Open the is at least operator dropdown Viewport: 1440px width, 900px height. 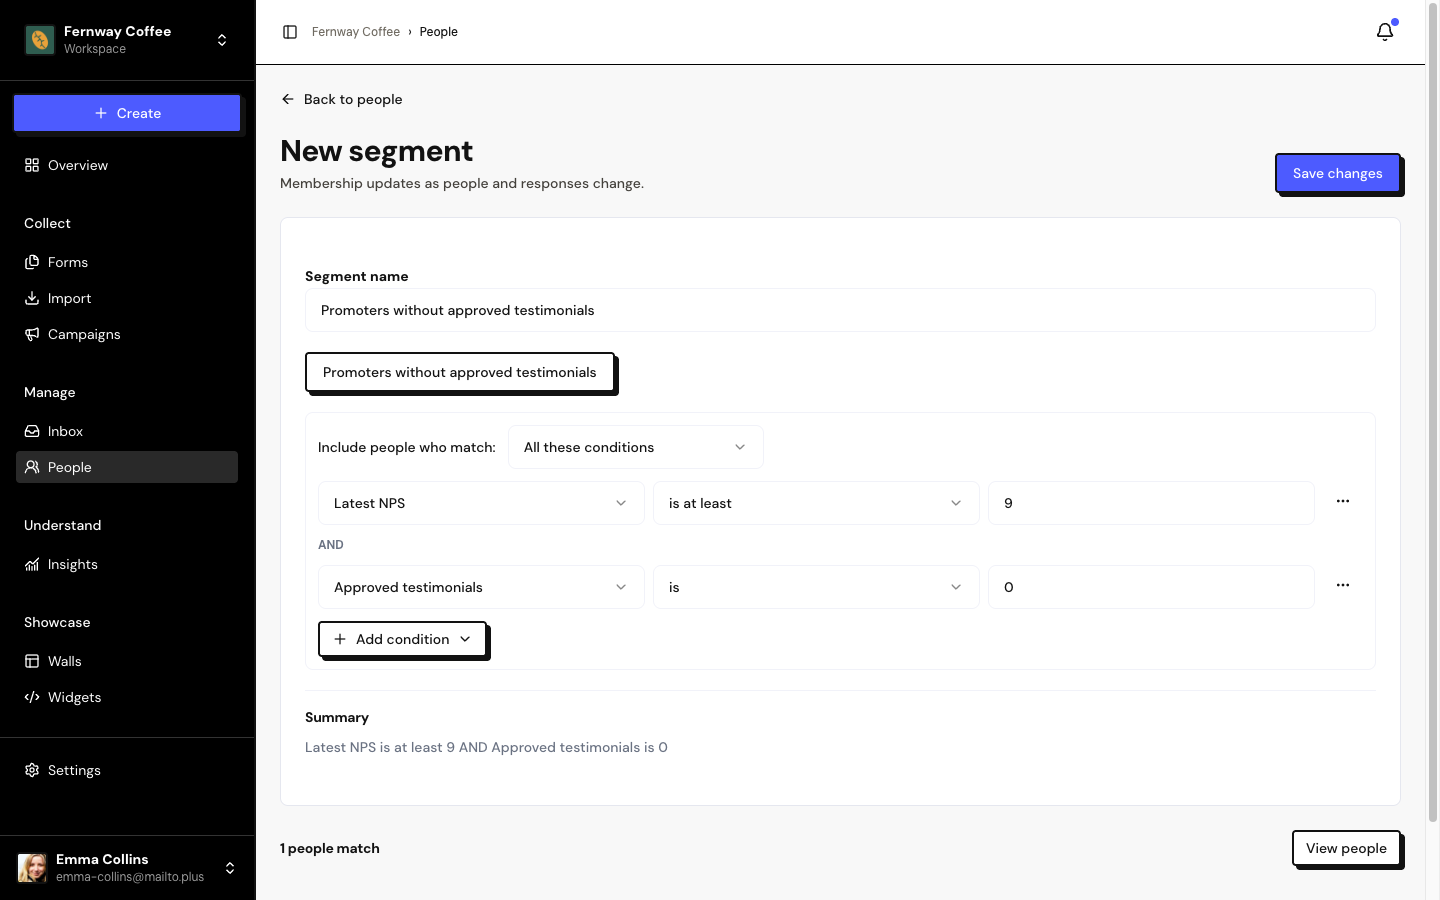[x=816, y=503]
